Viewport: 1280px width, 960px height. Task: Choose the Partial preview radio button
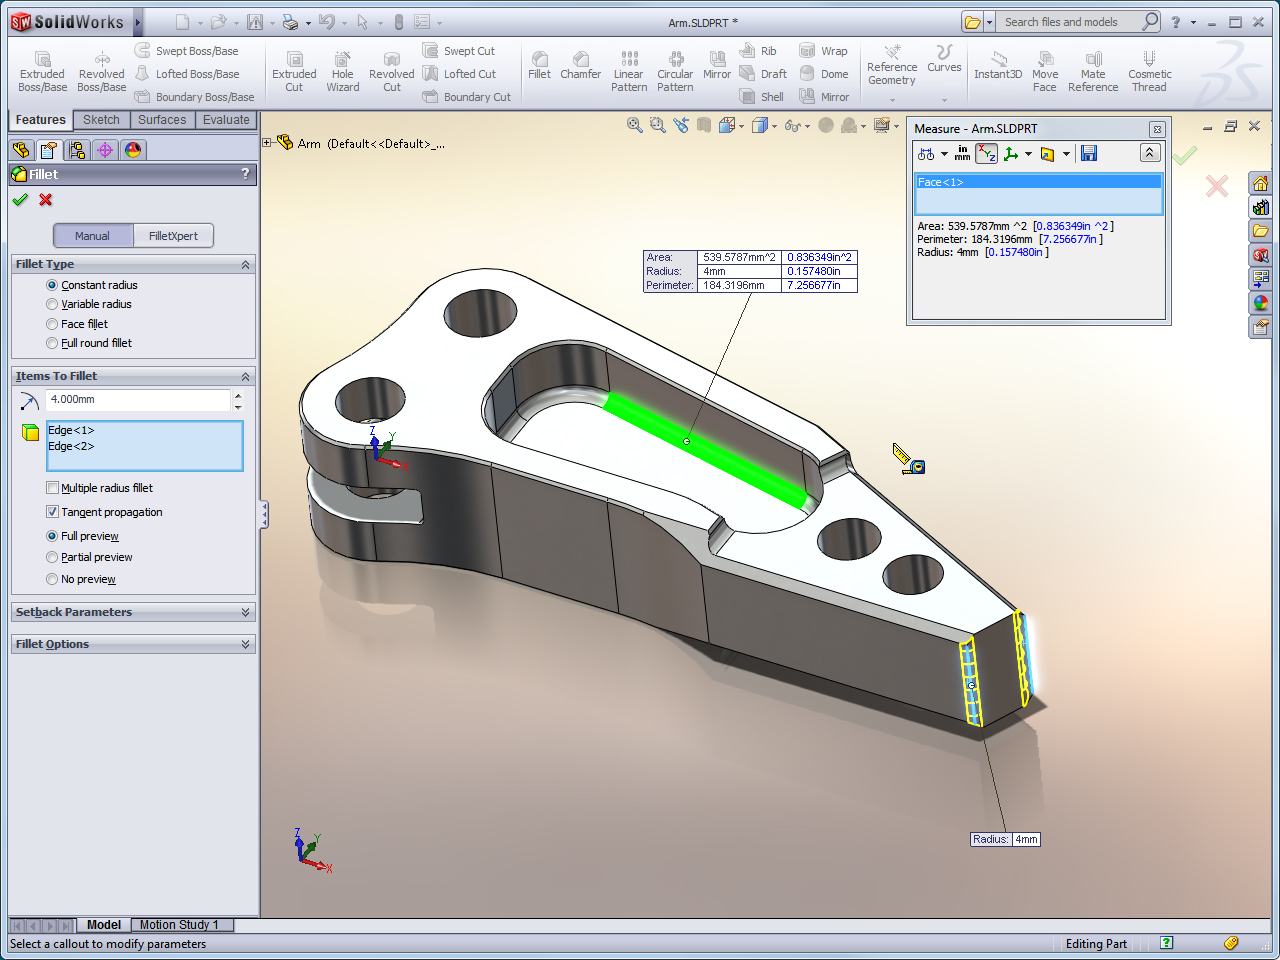[52, 557]
